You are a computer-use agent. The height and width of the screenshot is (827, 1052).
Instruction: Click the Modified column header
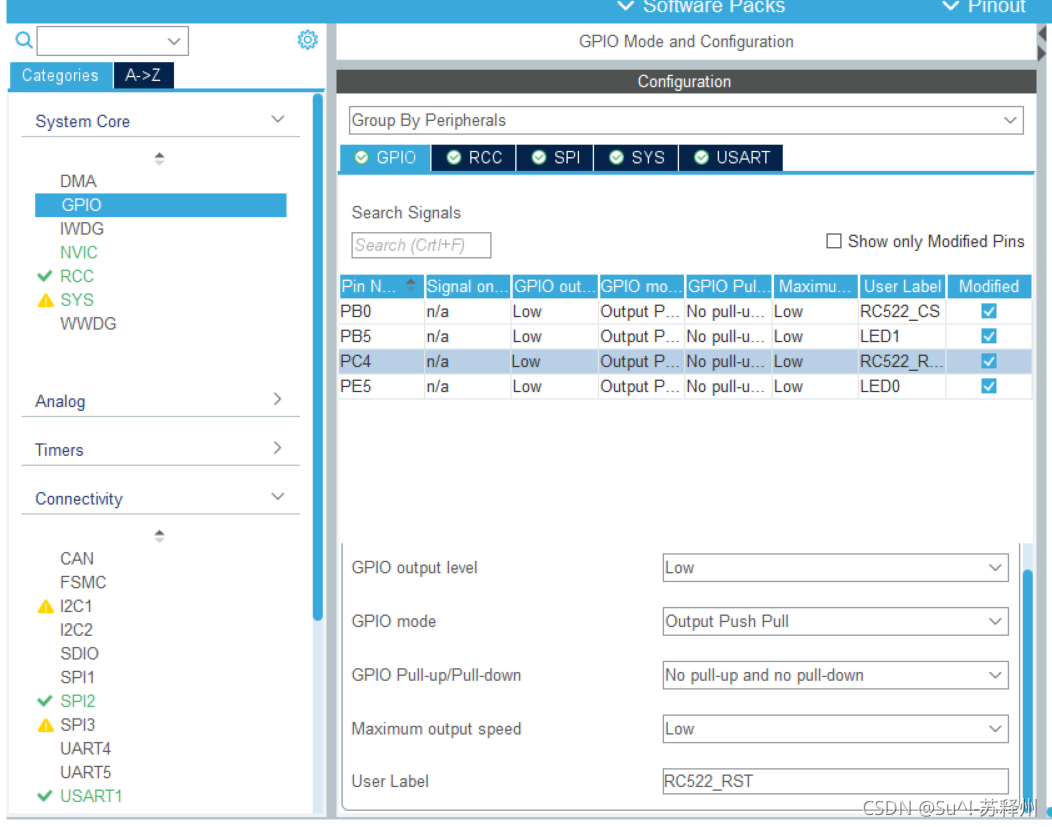(x=988, y=286)
